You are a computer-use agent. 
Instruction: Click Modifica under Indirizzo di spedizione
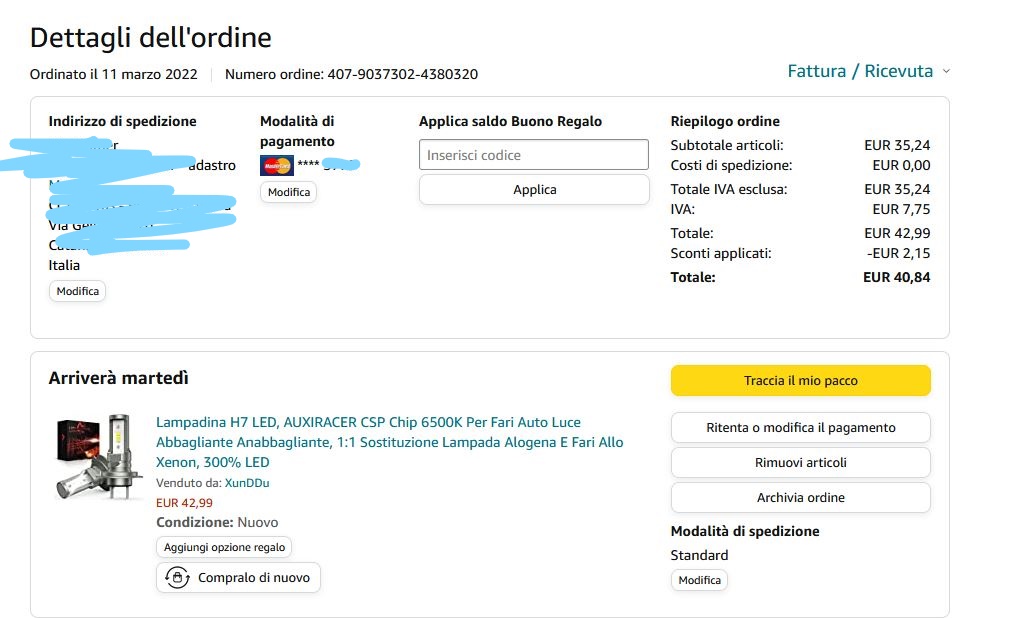(77, 291)
